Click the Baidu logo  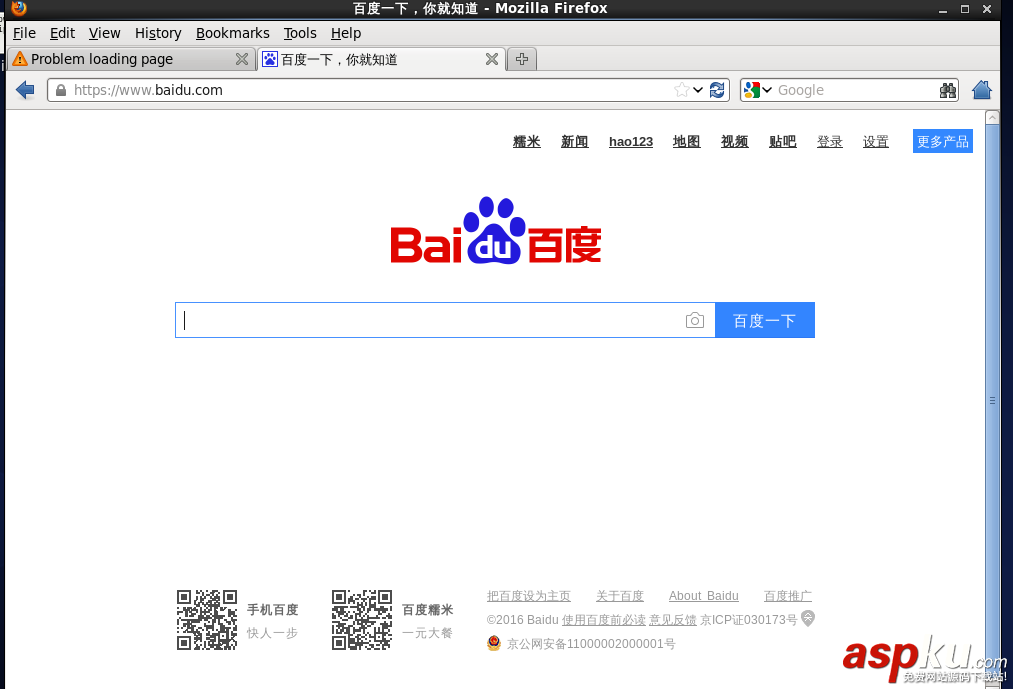[496, 231]
